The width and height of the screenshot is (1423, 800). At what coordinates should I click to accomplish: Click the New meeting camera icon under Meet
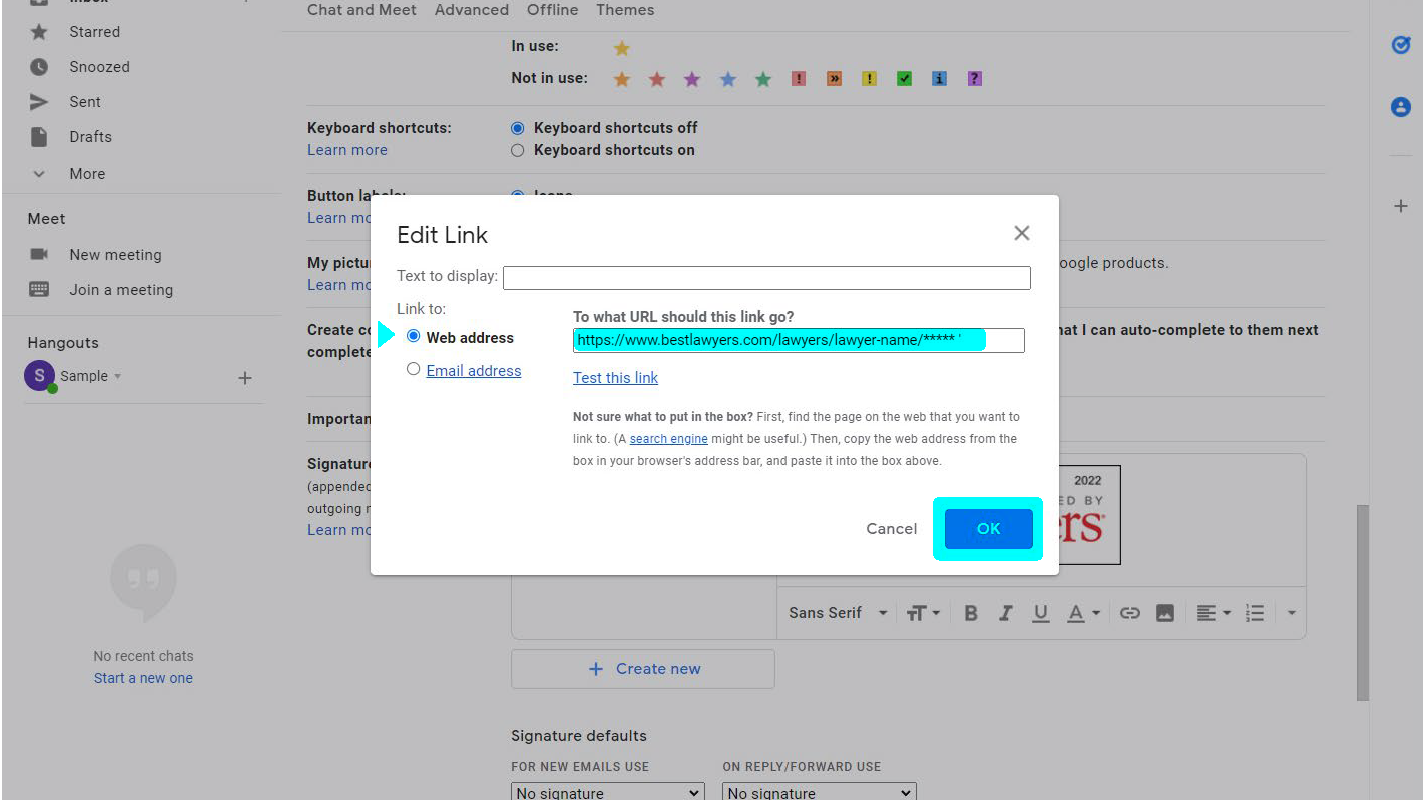coord(39,254)
